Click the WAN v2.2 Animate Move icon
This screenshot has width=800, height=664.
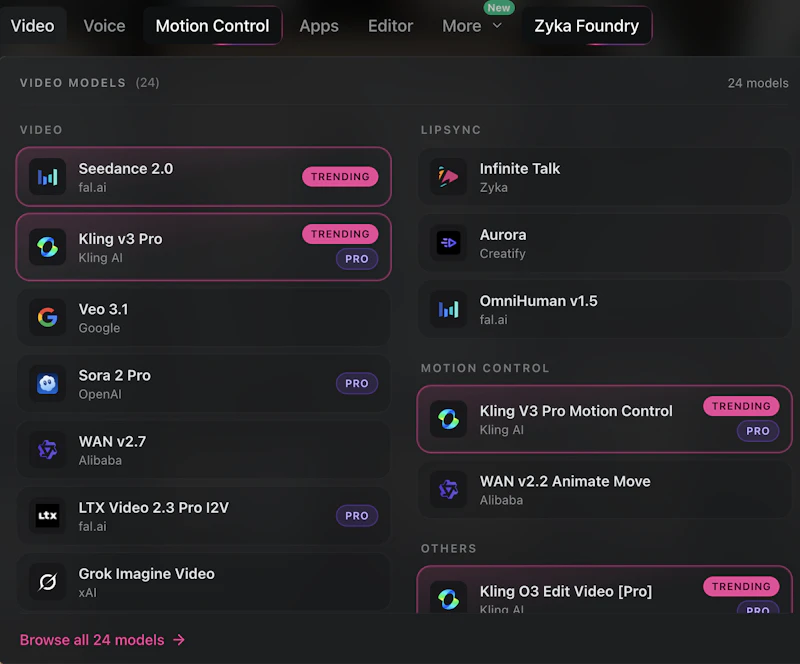coord(448,489)
